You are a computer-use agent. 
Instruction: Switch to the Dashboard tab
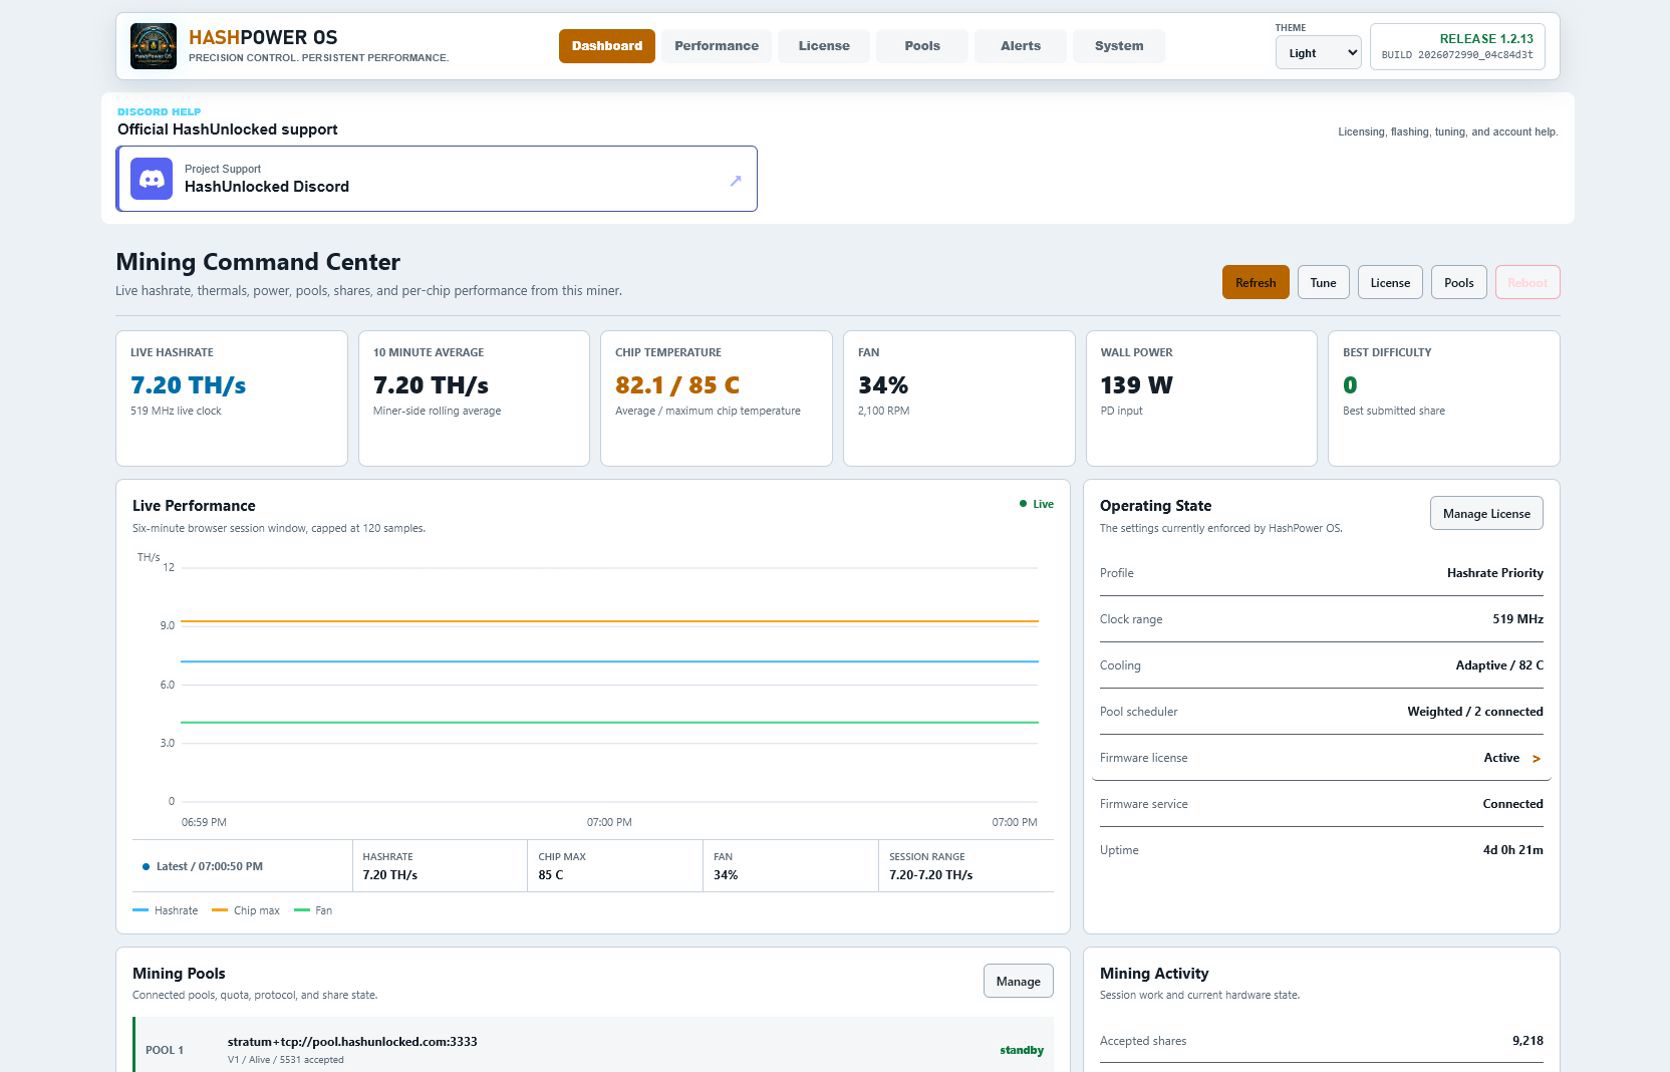(607, 46)
